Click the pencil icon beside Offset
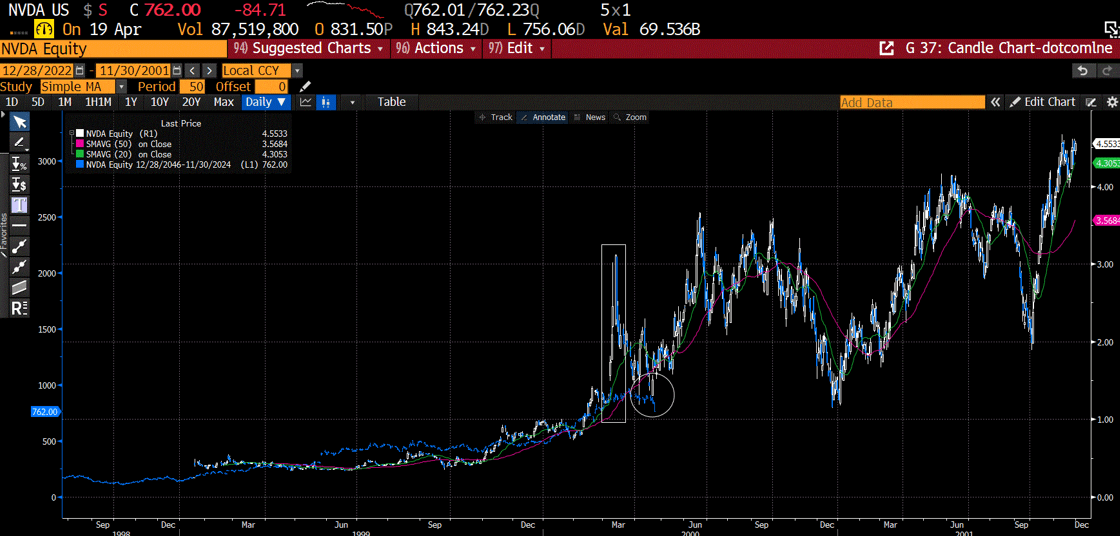 point(306,86)
